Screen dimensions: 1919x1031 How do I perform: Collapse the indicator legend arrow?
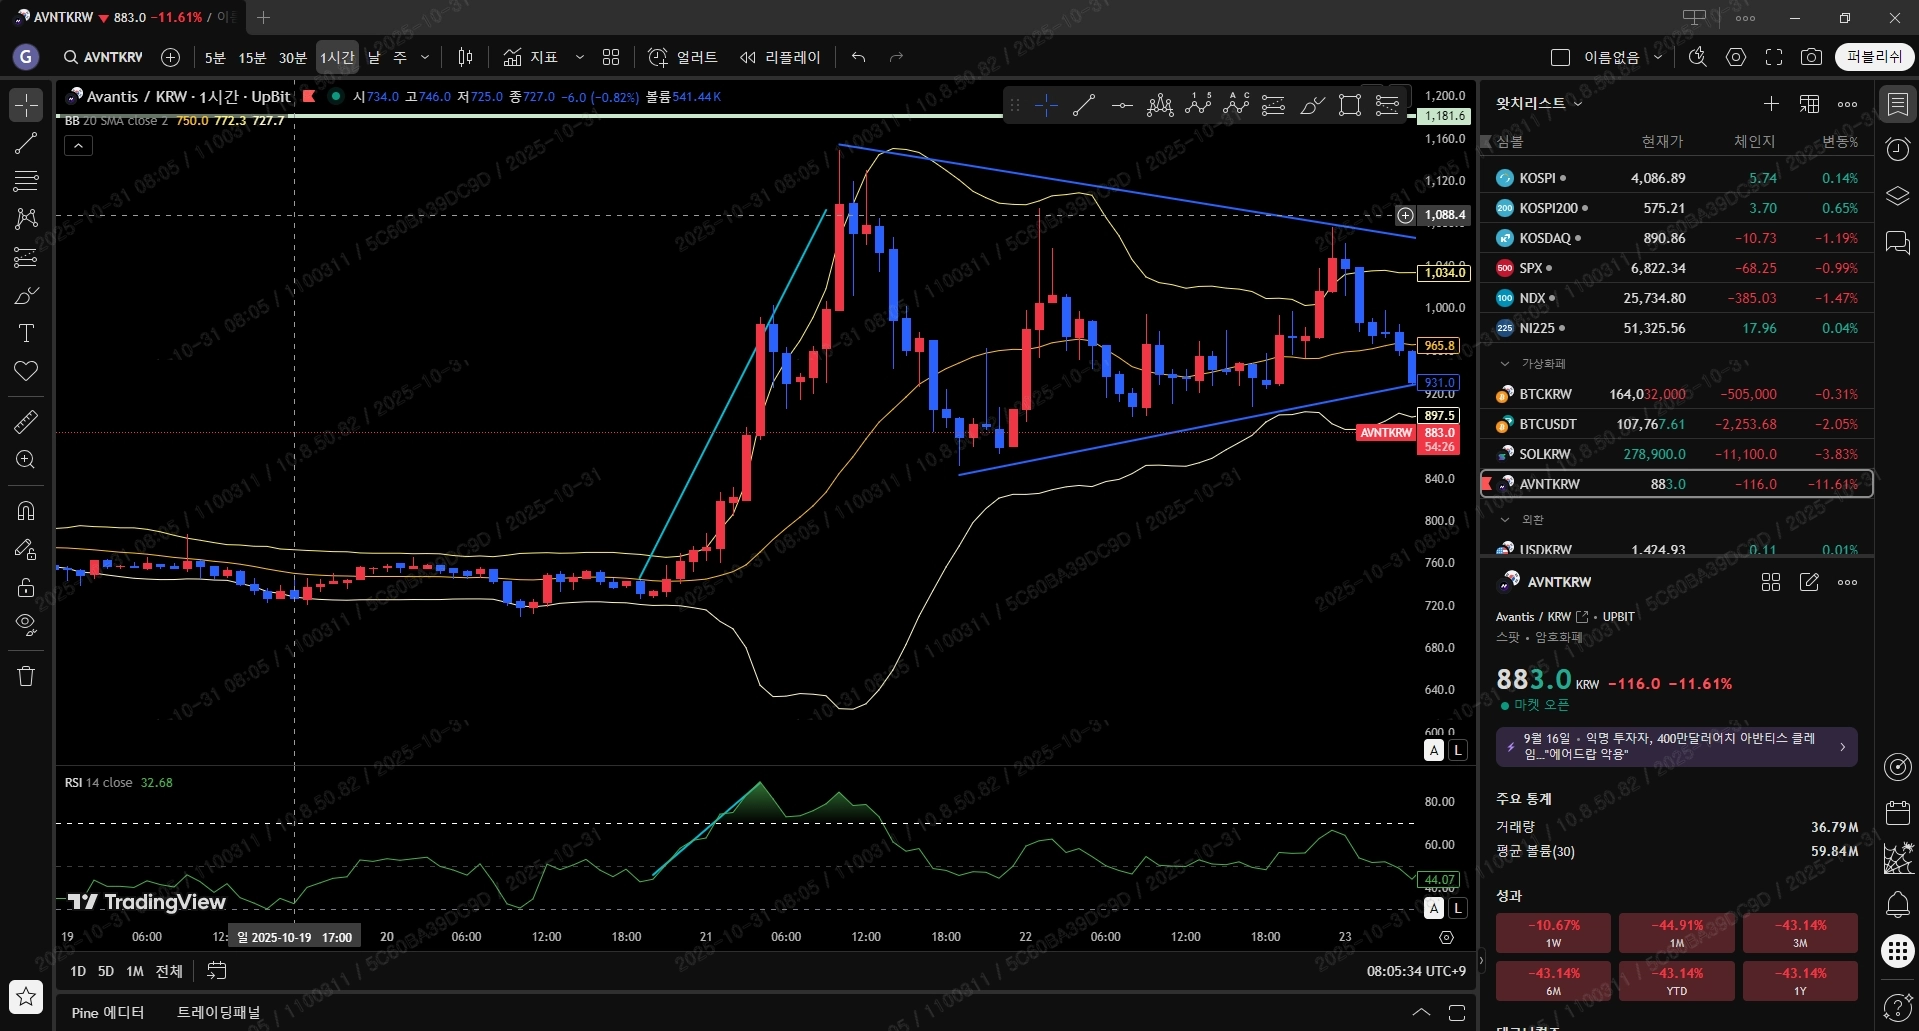pyautogui.click(x=78, y=145)
